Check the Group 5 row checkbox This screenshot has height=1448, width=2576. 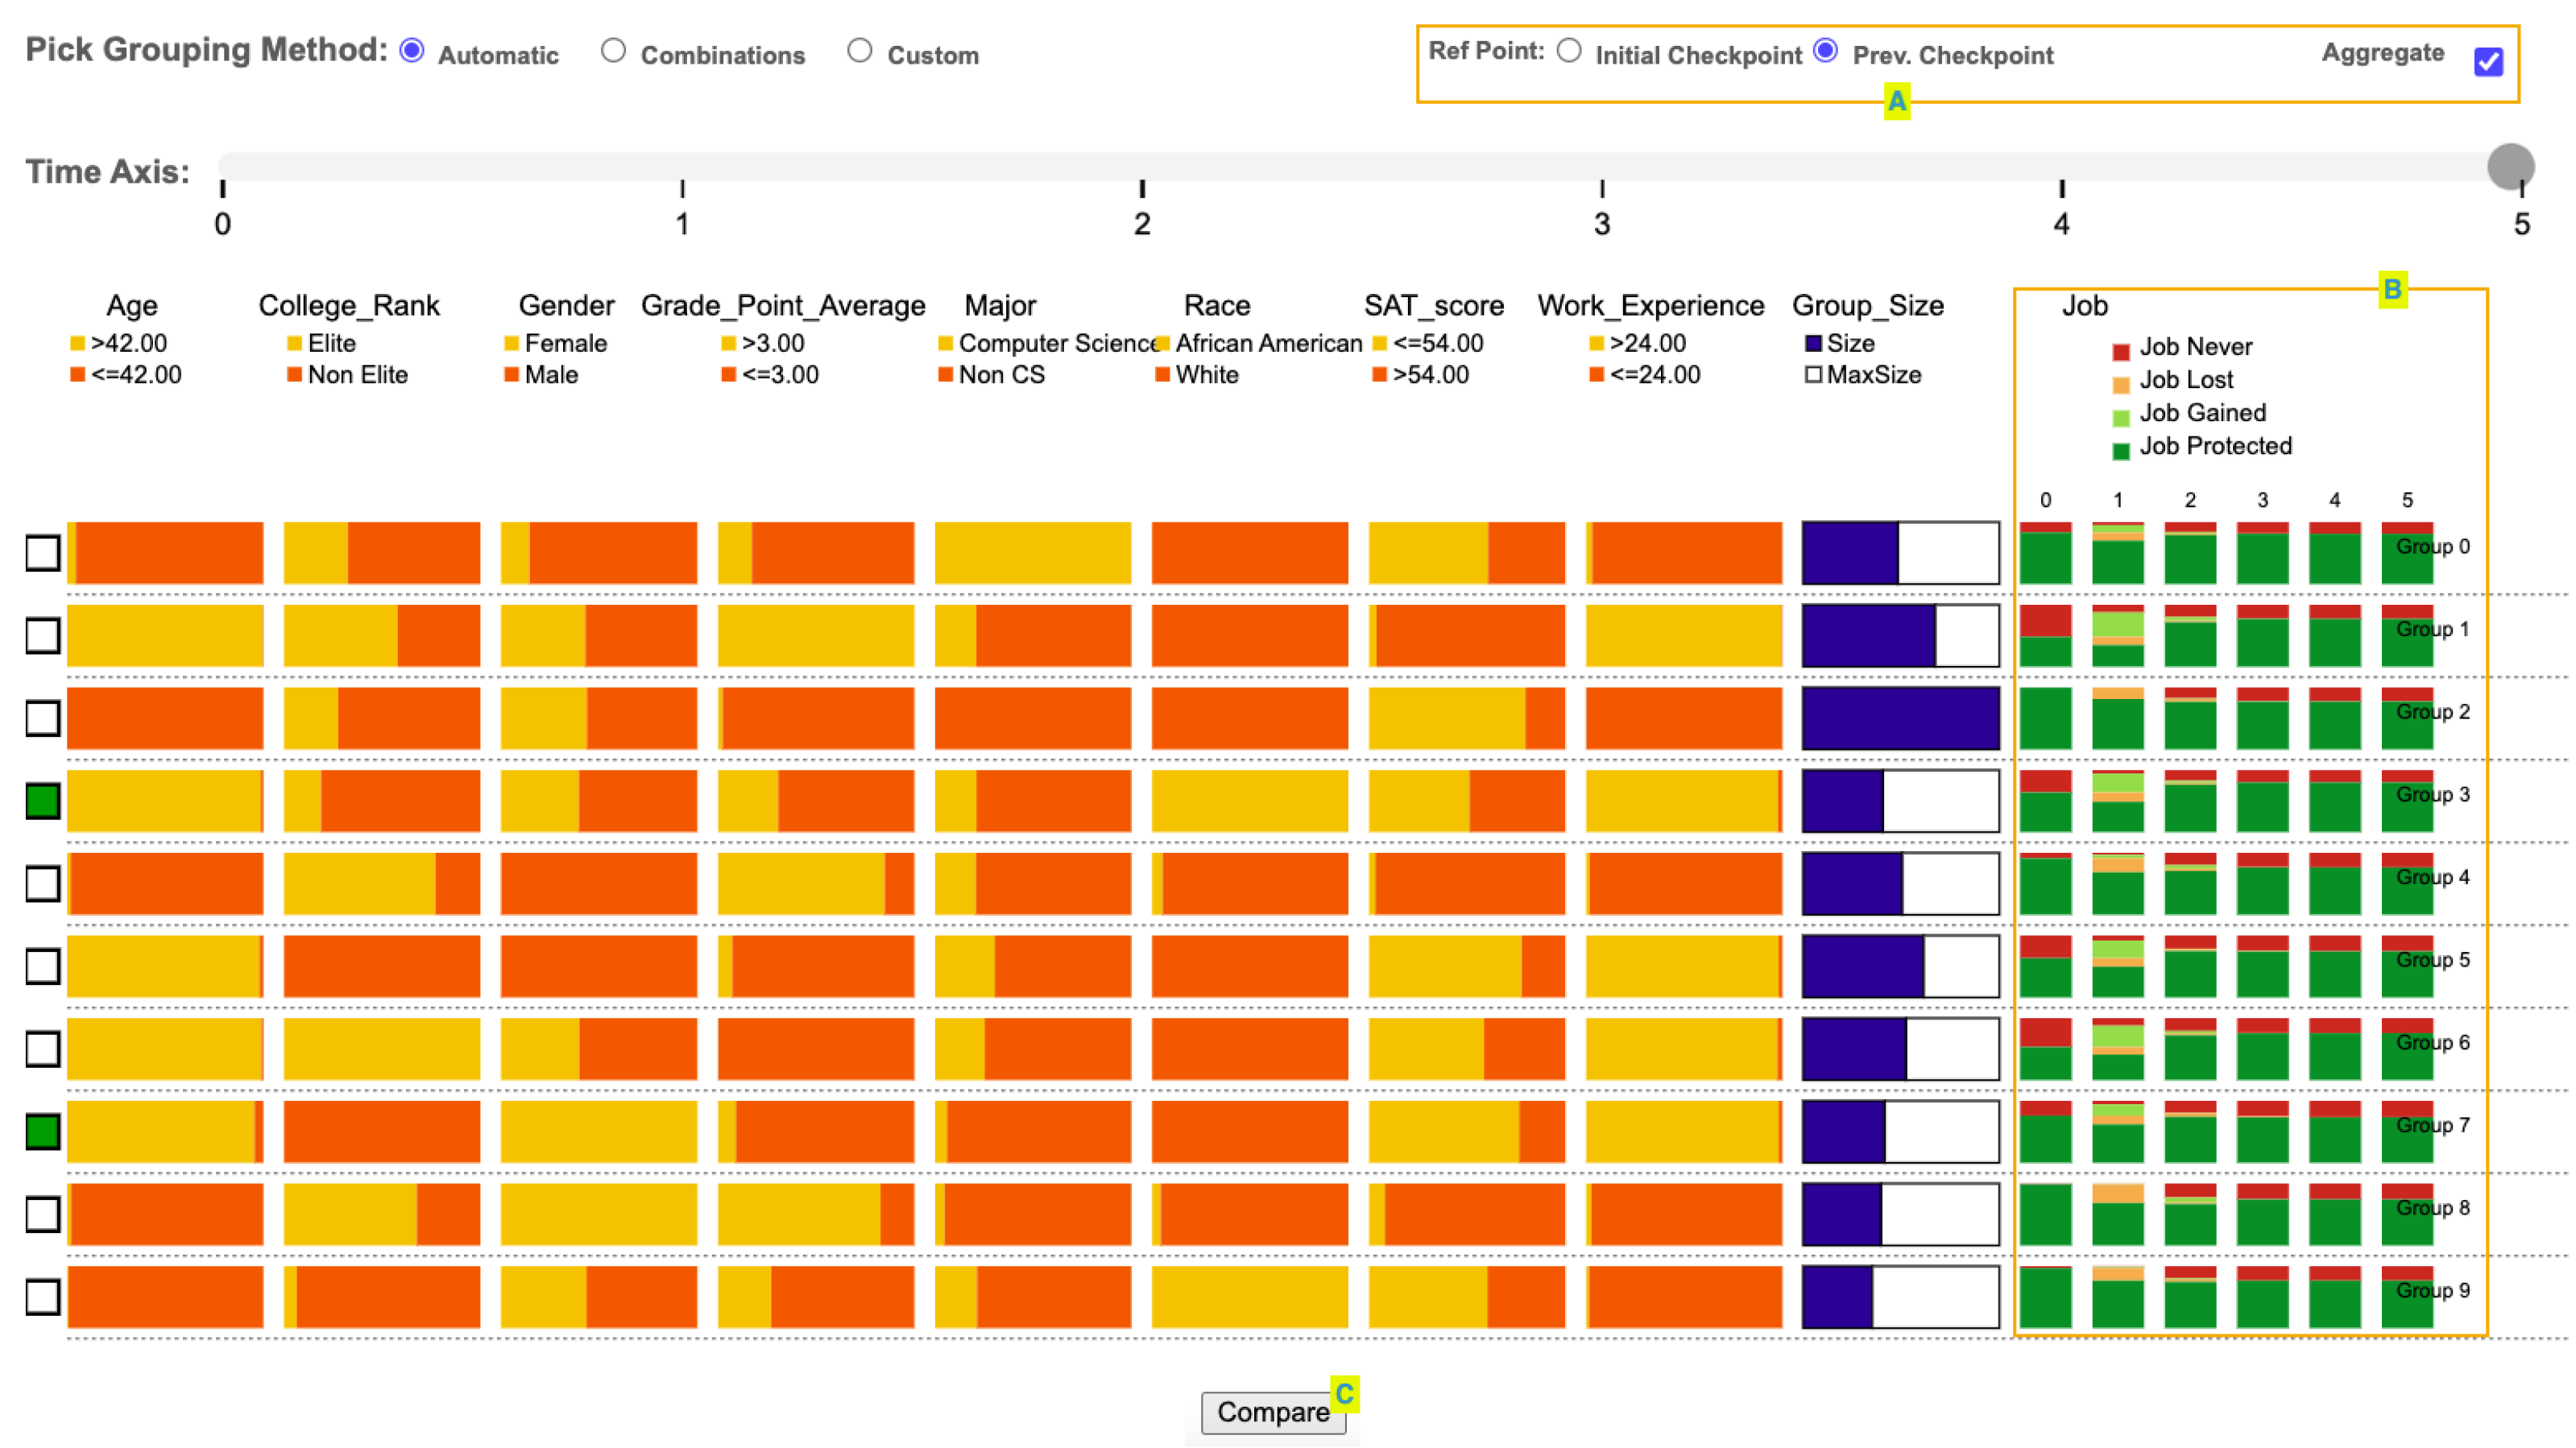click(x=43, y=967)
